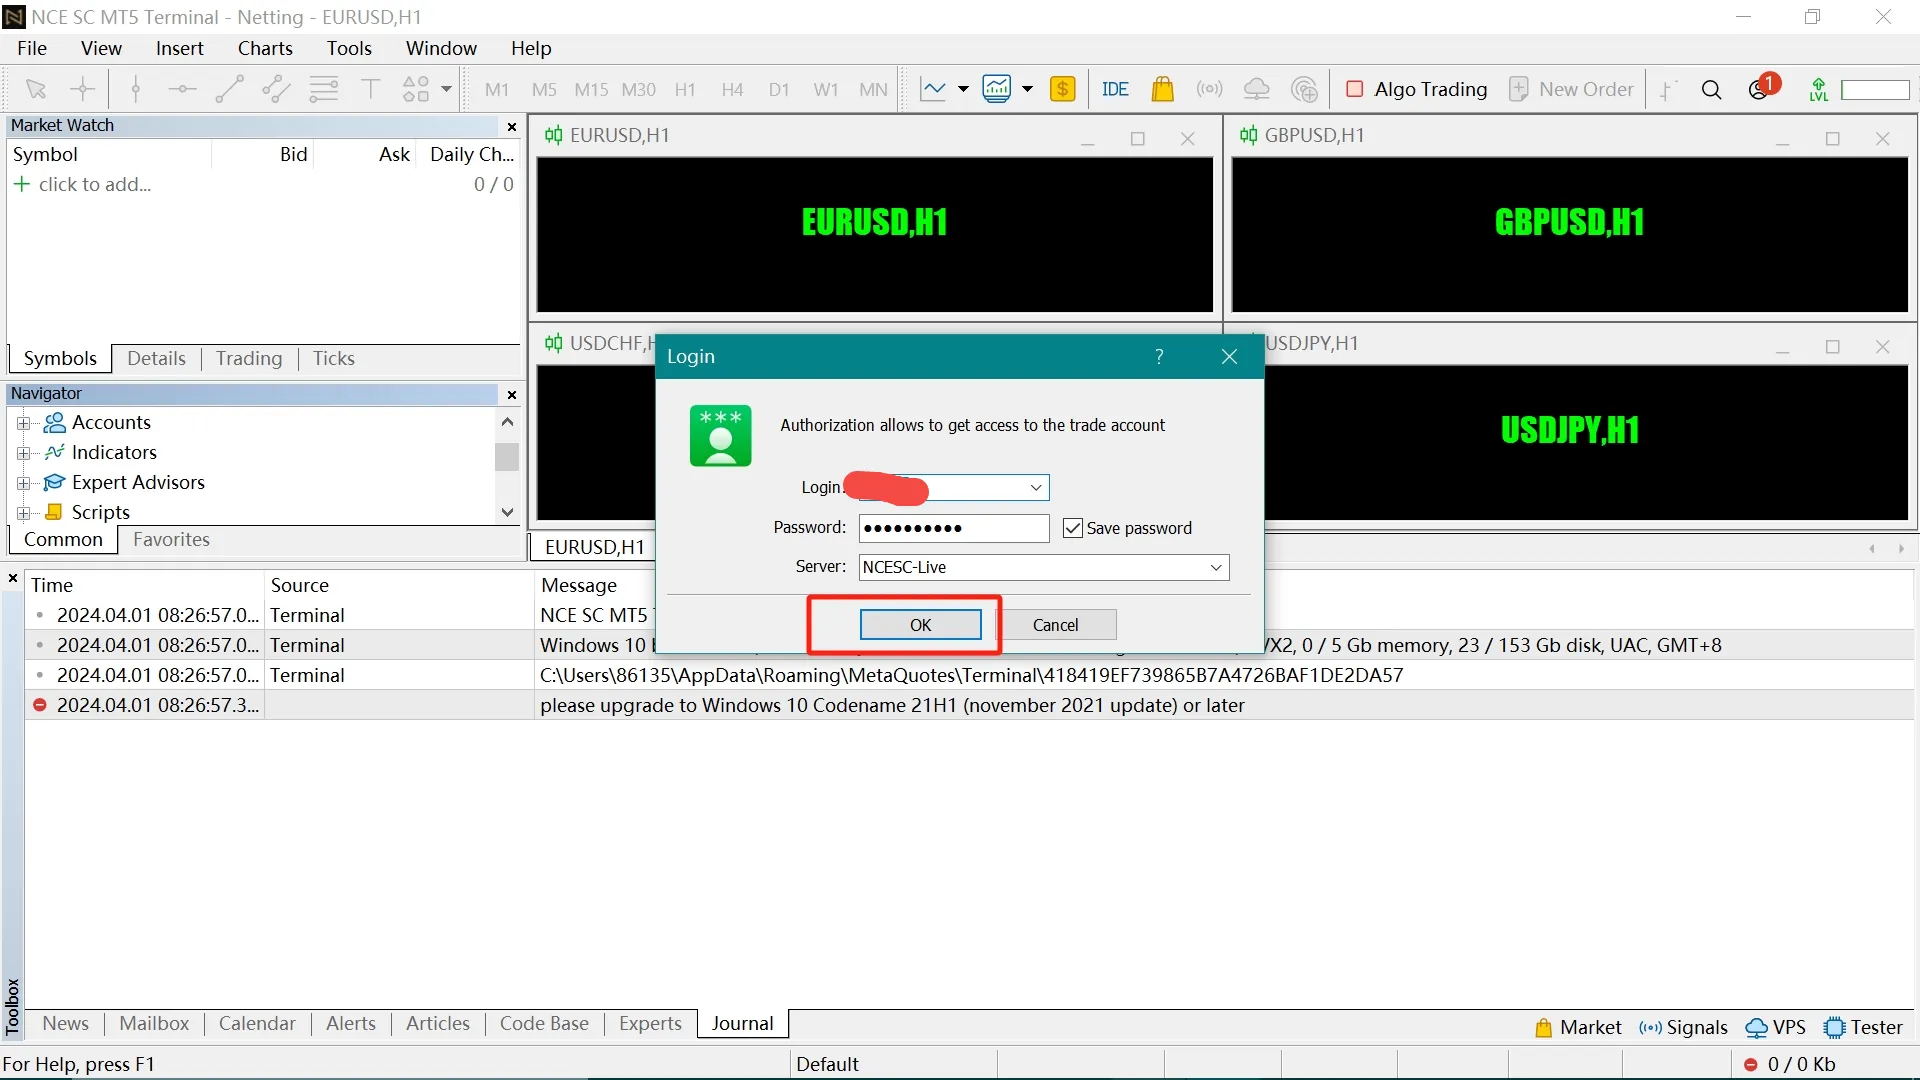Open the shapes tool dropdown arrow
This screenshot has height=1080, width=1920.
pyautogui.click(x=447, y=90)
